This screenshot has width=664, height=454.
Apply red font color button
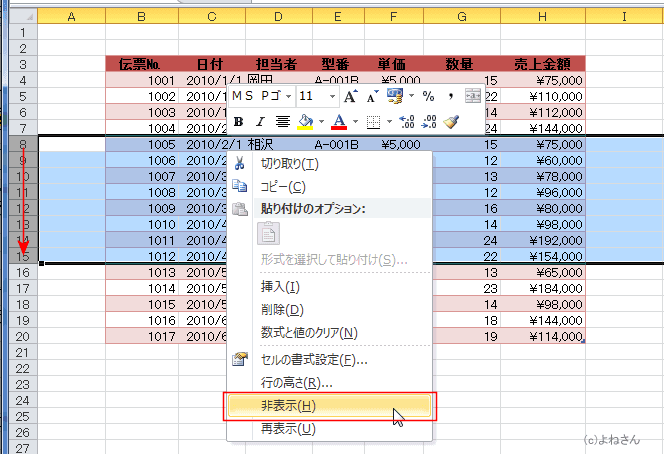339,122
